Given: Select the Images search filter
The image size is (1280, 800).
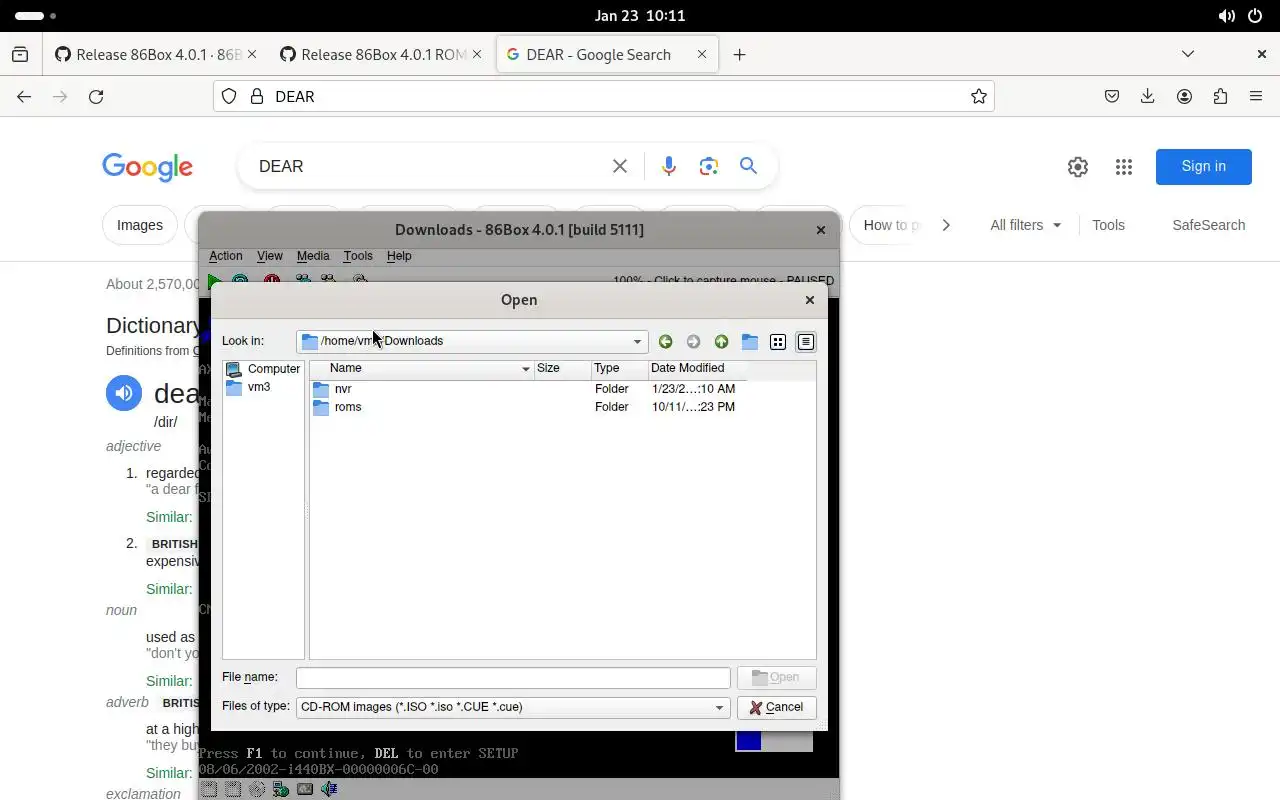Looking at the screenshot, I should click(x=140, y=225).
